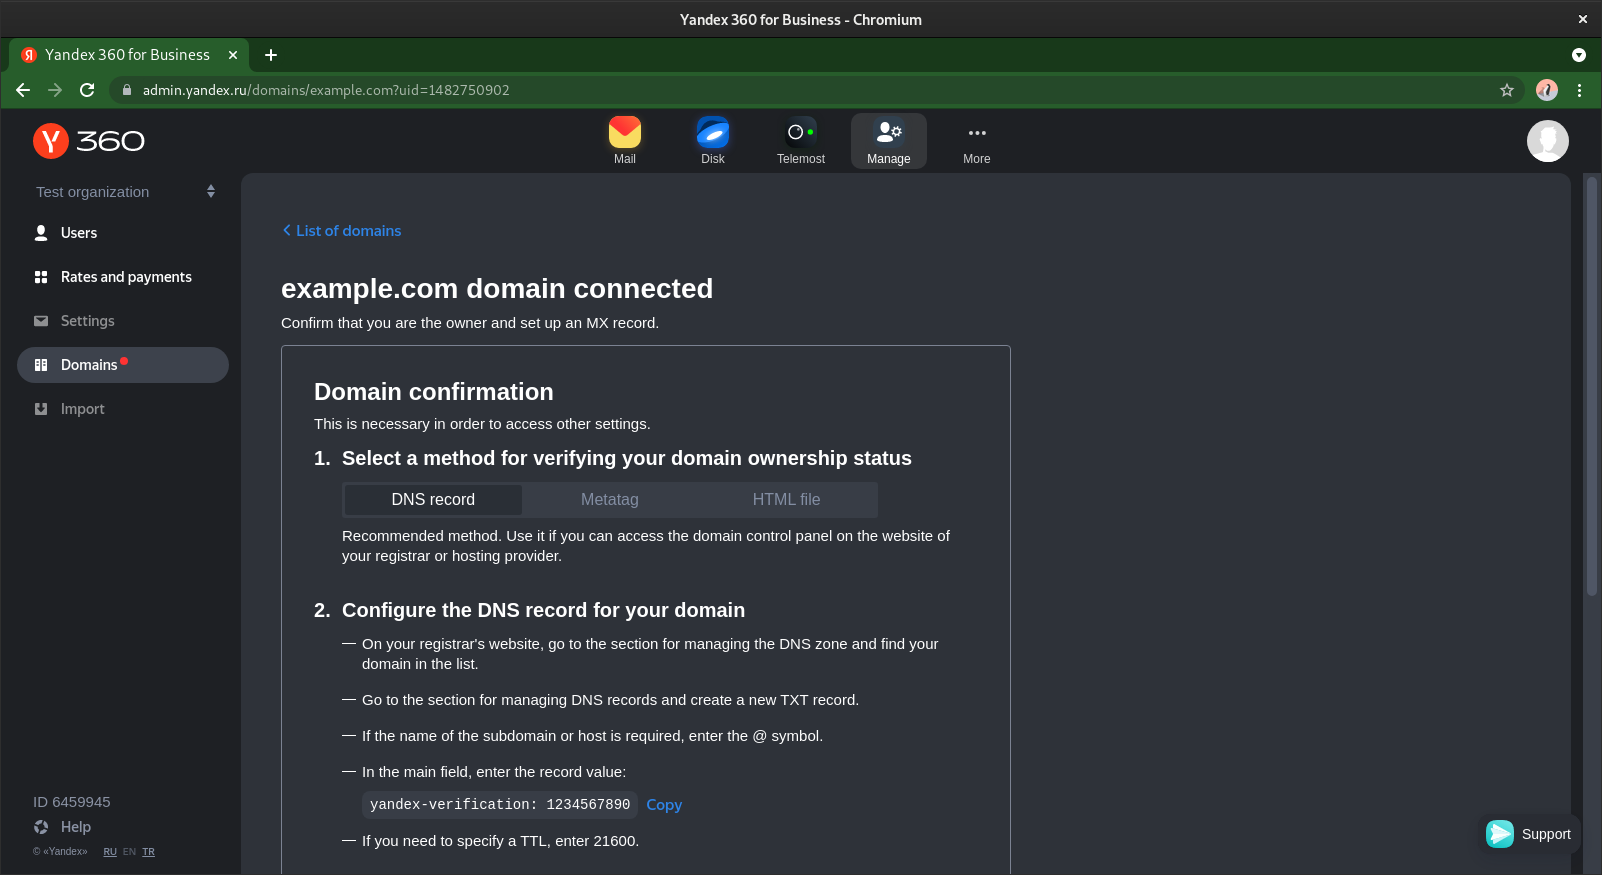The image size is (1602, 875).
Task: Switch the language to RU
Action: point(110,852)
